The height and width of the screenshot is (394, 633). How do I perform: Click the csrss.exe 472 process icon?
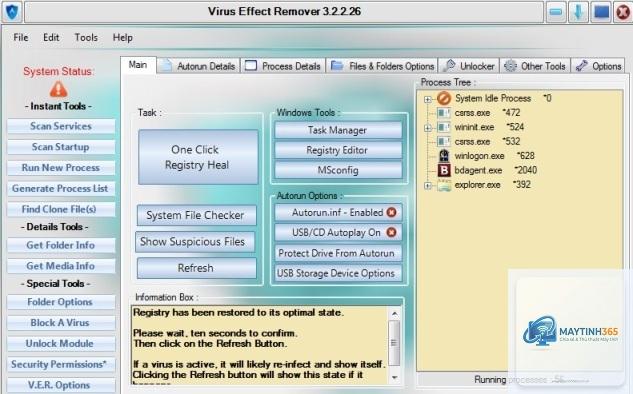click(444, 113)
